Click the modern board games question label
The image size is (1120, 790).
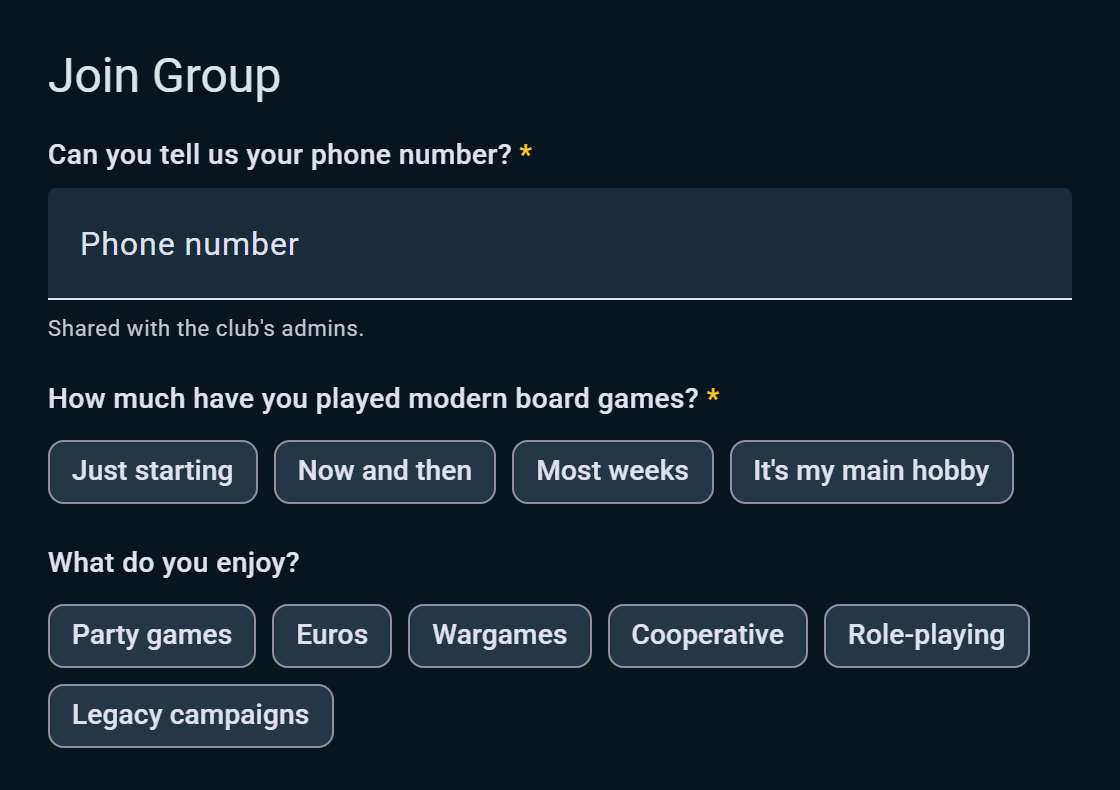click(373, 399)
